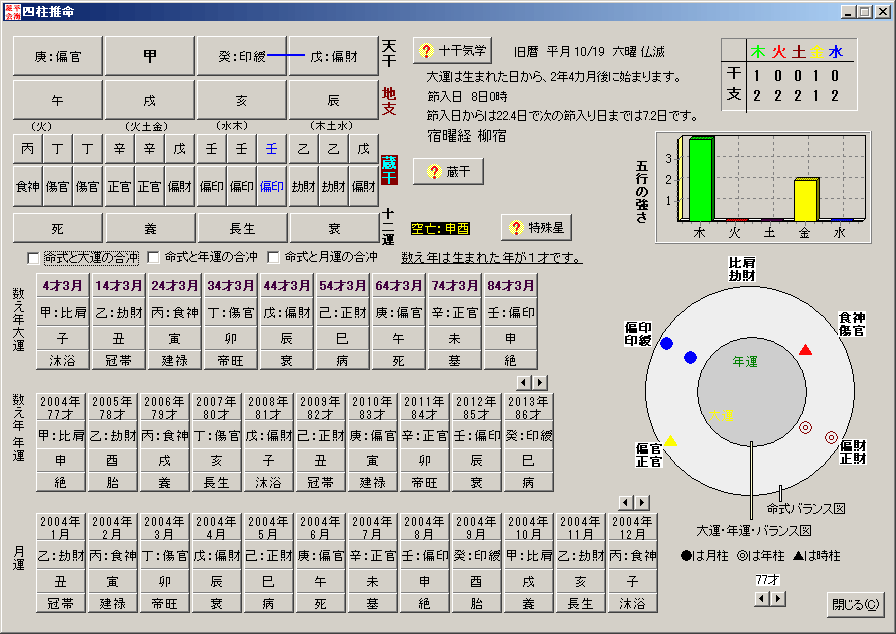Click the red triangle 時柱 marker

click(805, 350)
